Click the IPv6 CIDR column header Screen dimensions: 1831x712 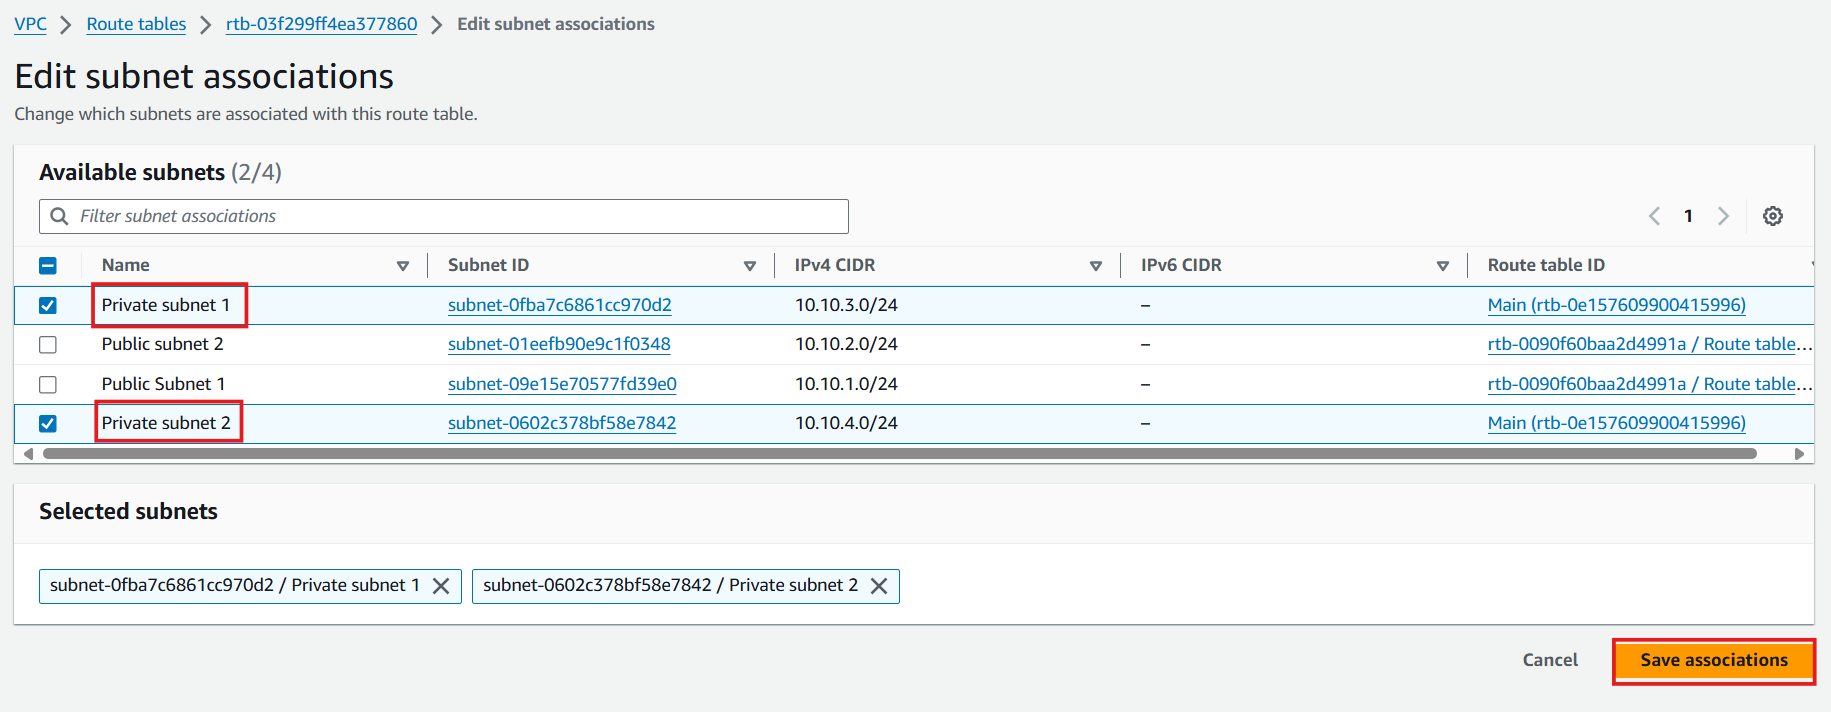[1181, 265]
